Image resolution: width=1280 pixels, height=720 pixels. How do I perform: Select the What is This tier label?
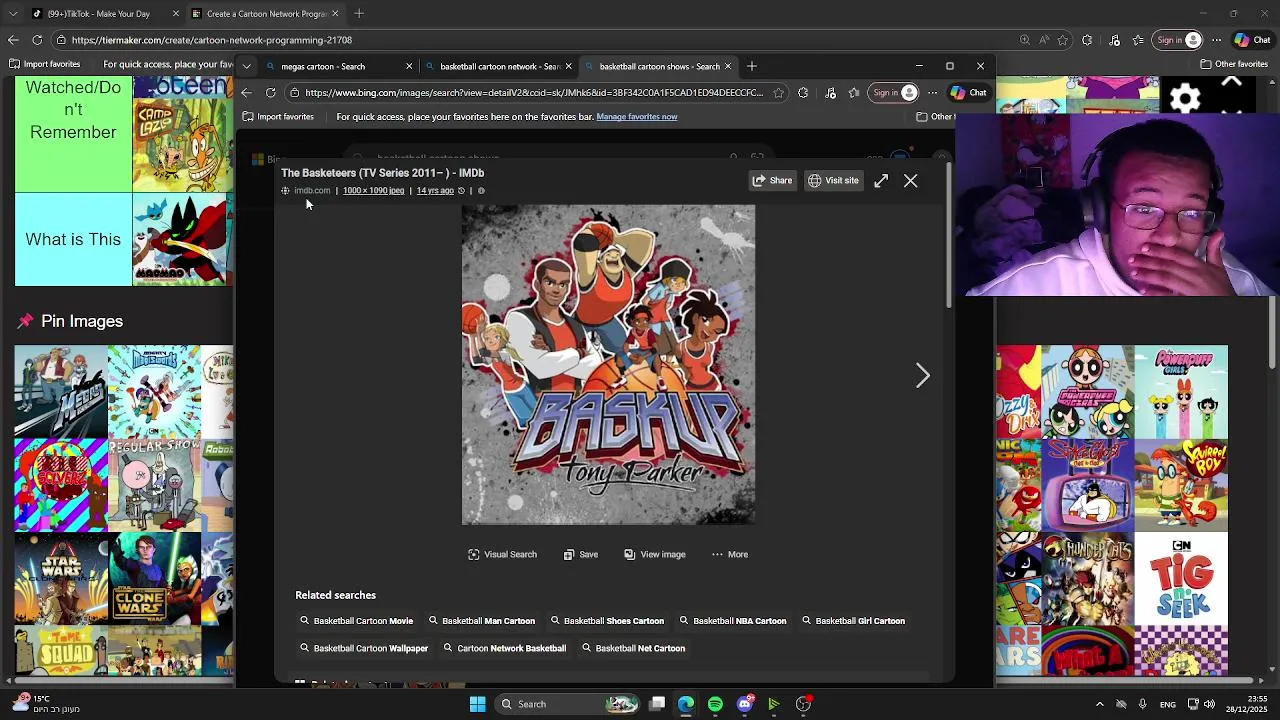(x=73, y=239)
